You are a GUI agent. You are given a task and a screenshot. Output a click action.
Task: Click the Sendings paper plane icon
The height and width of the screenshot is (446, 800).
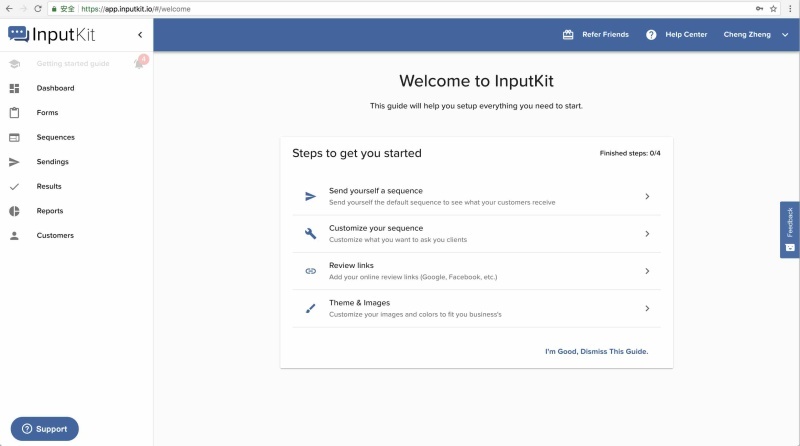coord(14,162)
